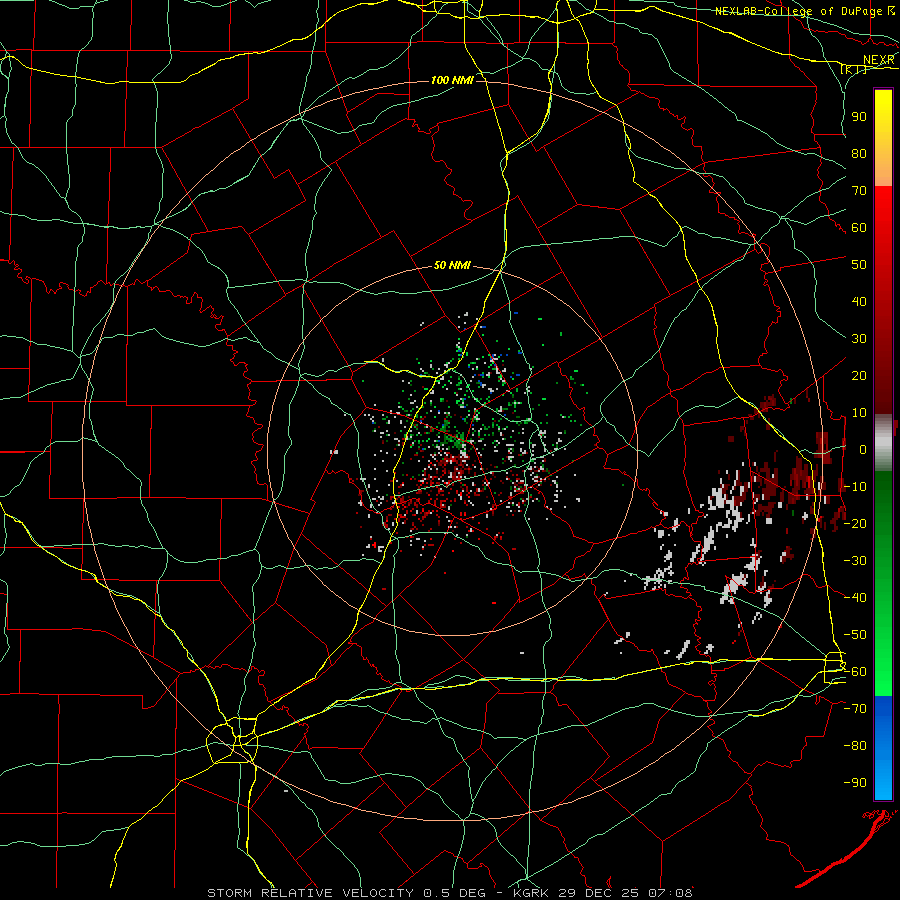Click the positive 30 scale value

pyautogui.click(x=859, y=339)
